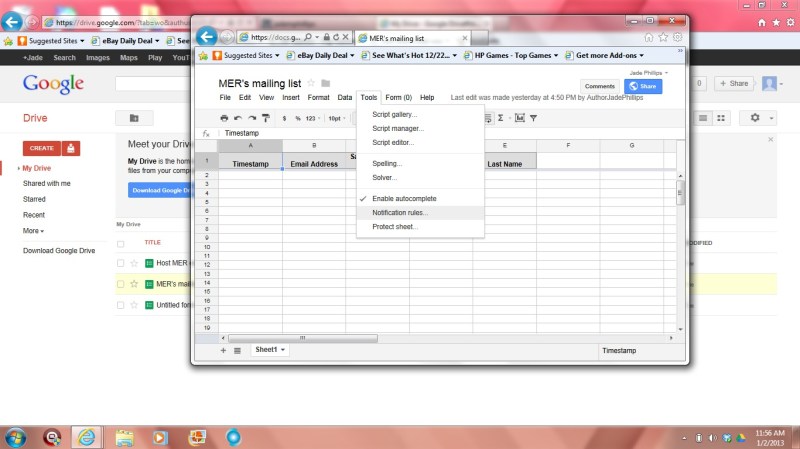Open Script editor from Tools menu

pos(392,142)
